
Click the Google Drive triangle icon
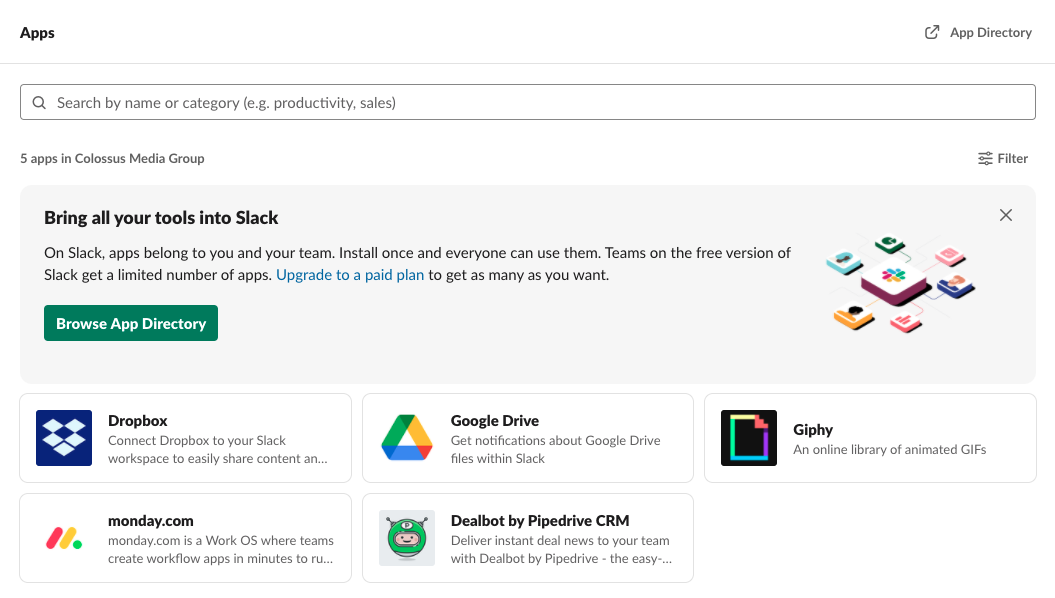tap(406, 438)
